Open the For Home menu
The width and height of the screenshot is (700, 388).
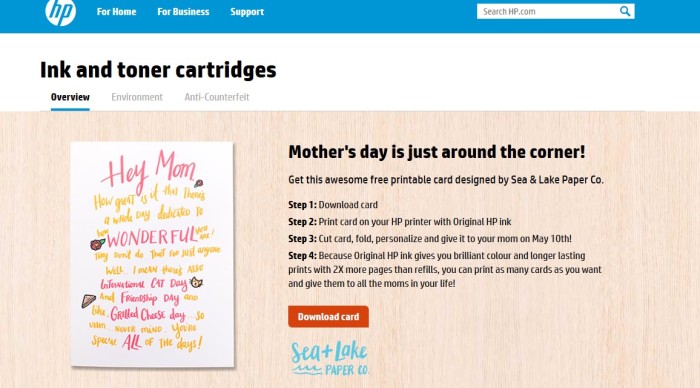pos(117,12)
